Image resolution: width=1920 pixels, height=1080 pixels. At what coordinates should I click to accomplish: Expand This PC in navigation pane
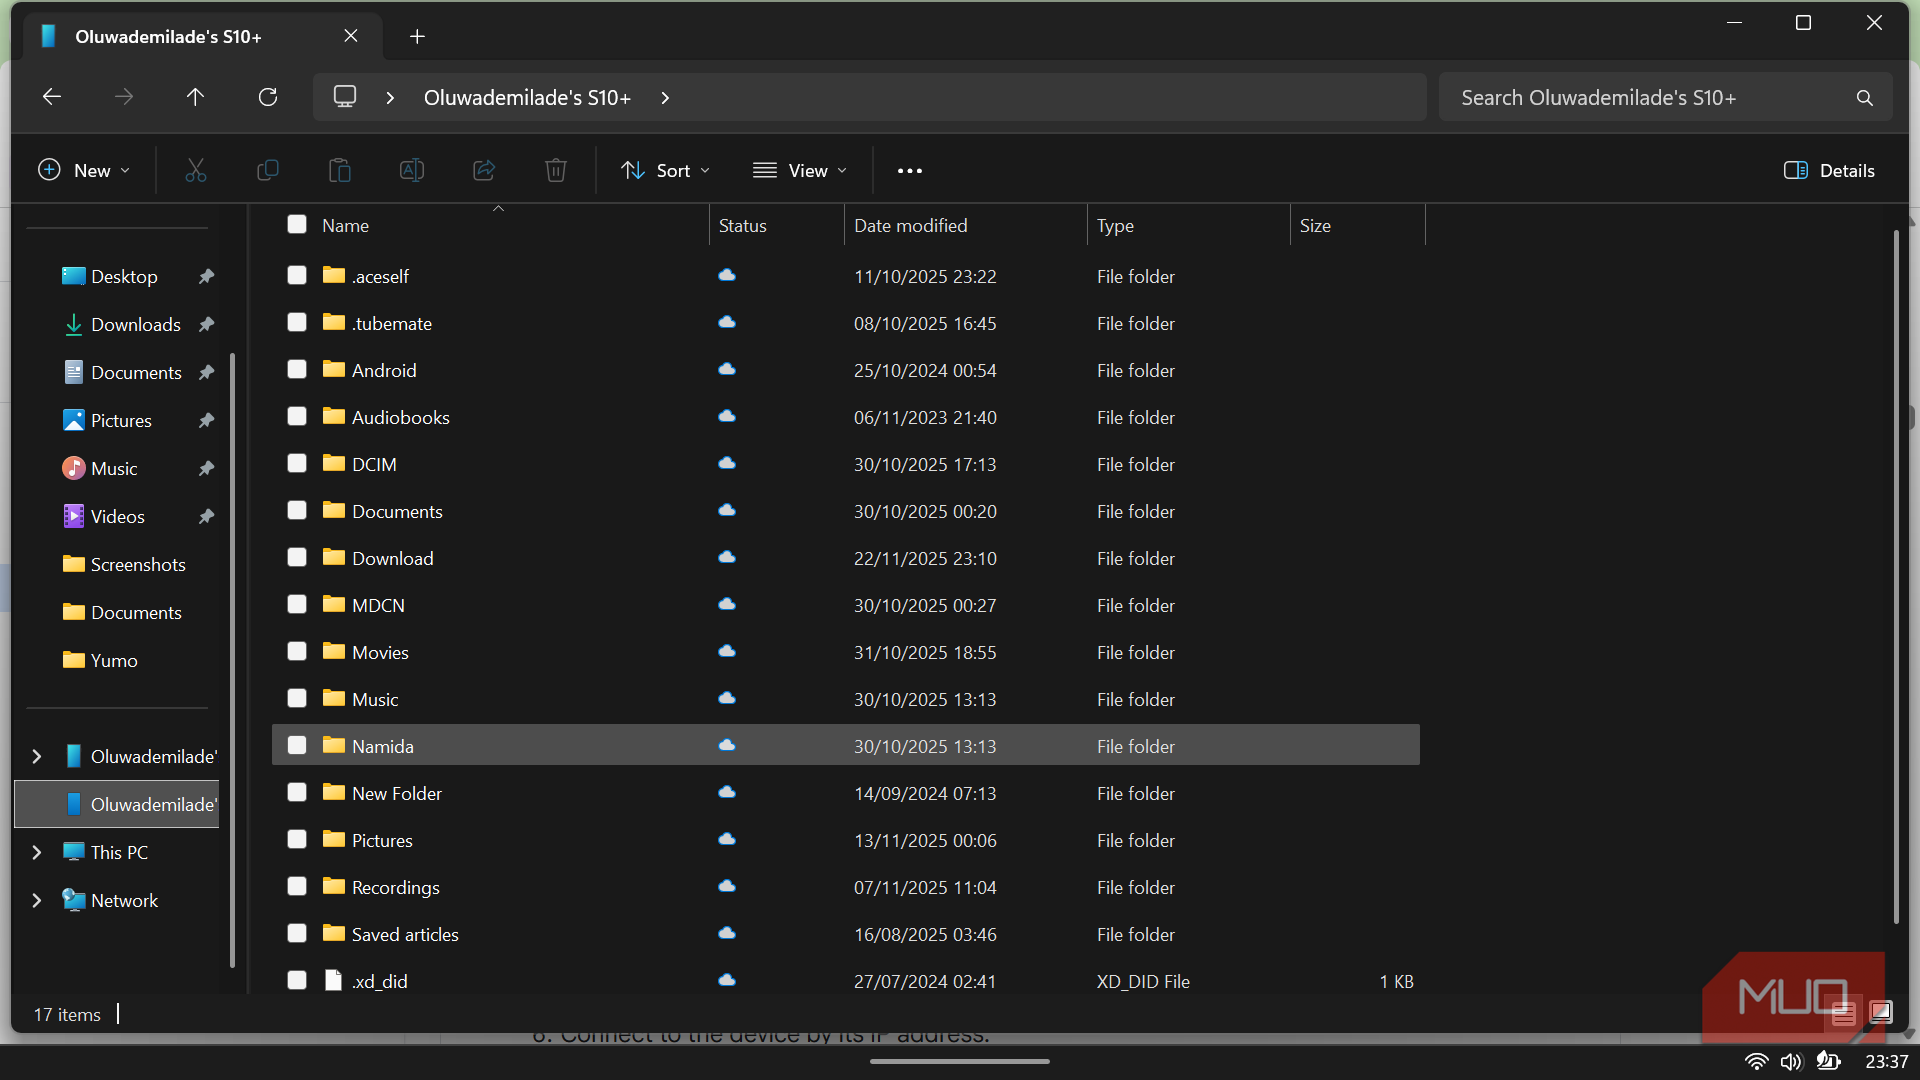click(x=37, y=853)
